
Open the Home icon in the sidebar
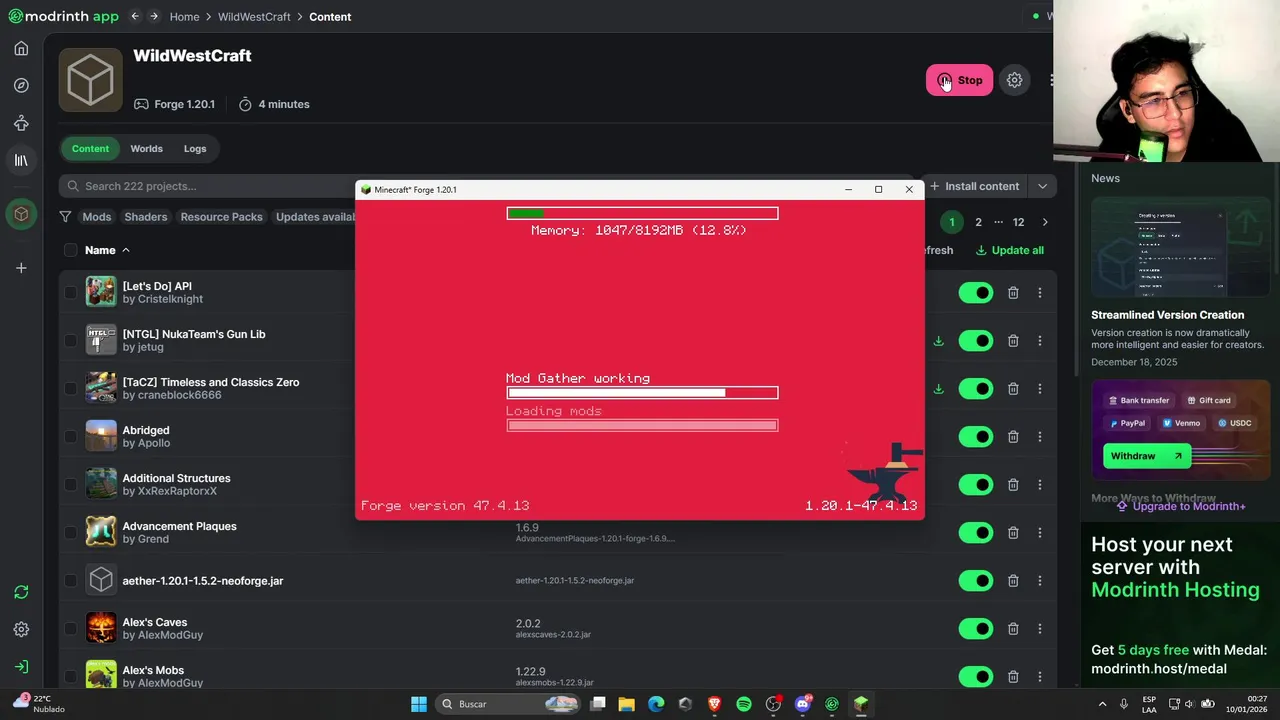pyautogui.click(x=21, y=48)
